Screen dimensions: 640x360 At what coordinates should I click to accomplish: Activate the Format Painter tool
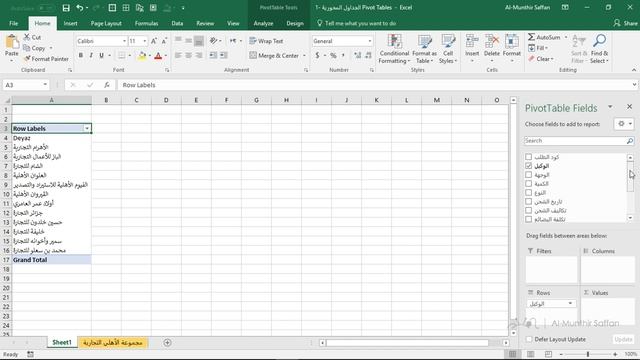coord(46,59)
